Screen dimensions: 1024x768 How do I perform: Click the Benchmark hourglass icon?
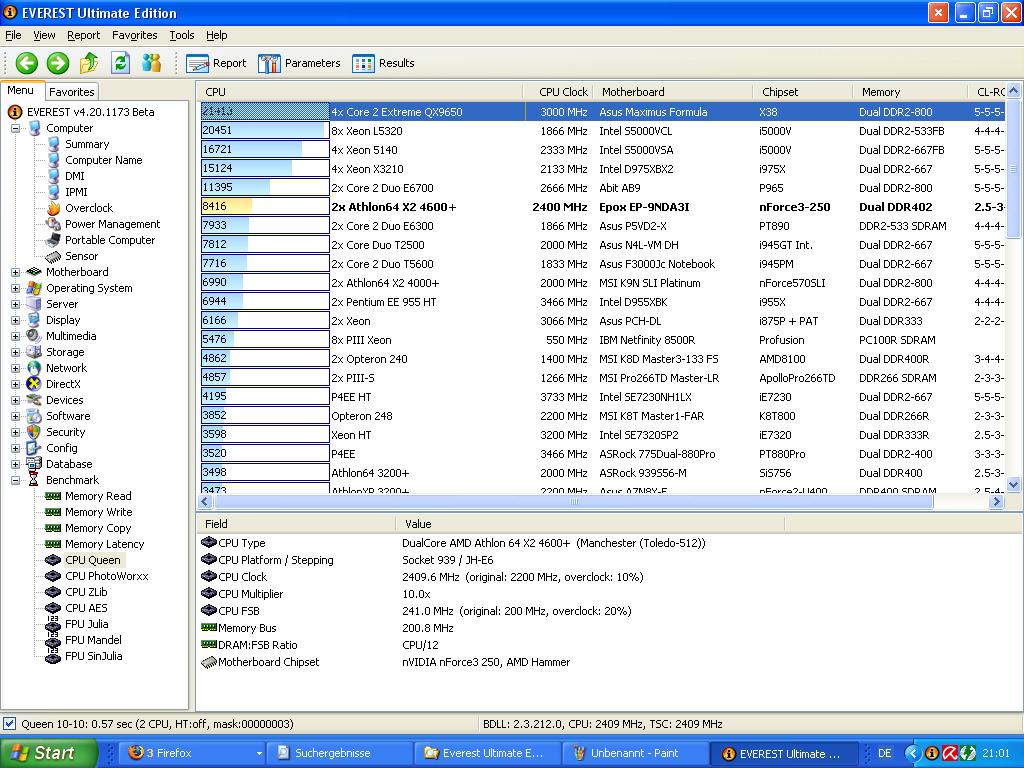[34, 480]
